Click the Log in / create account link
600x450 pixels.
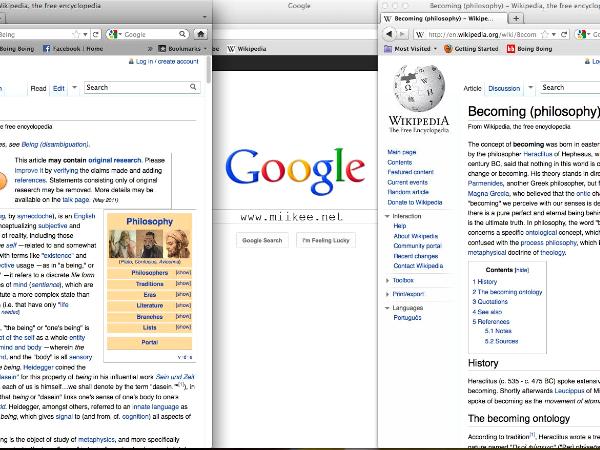click(167, 61)
